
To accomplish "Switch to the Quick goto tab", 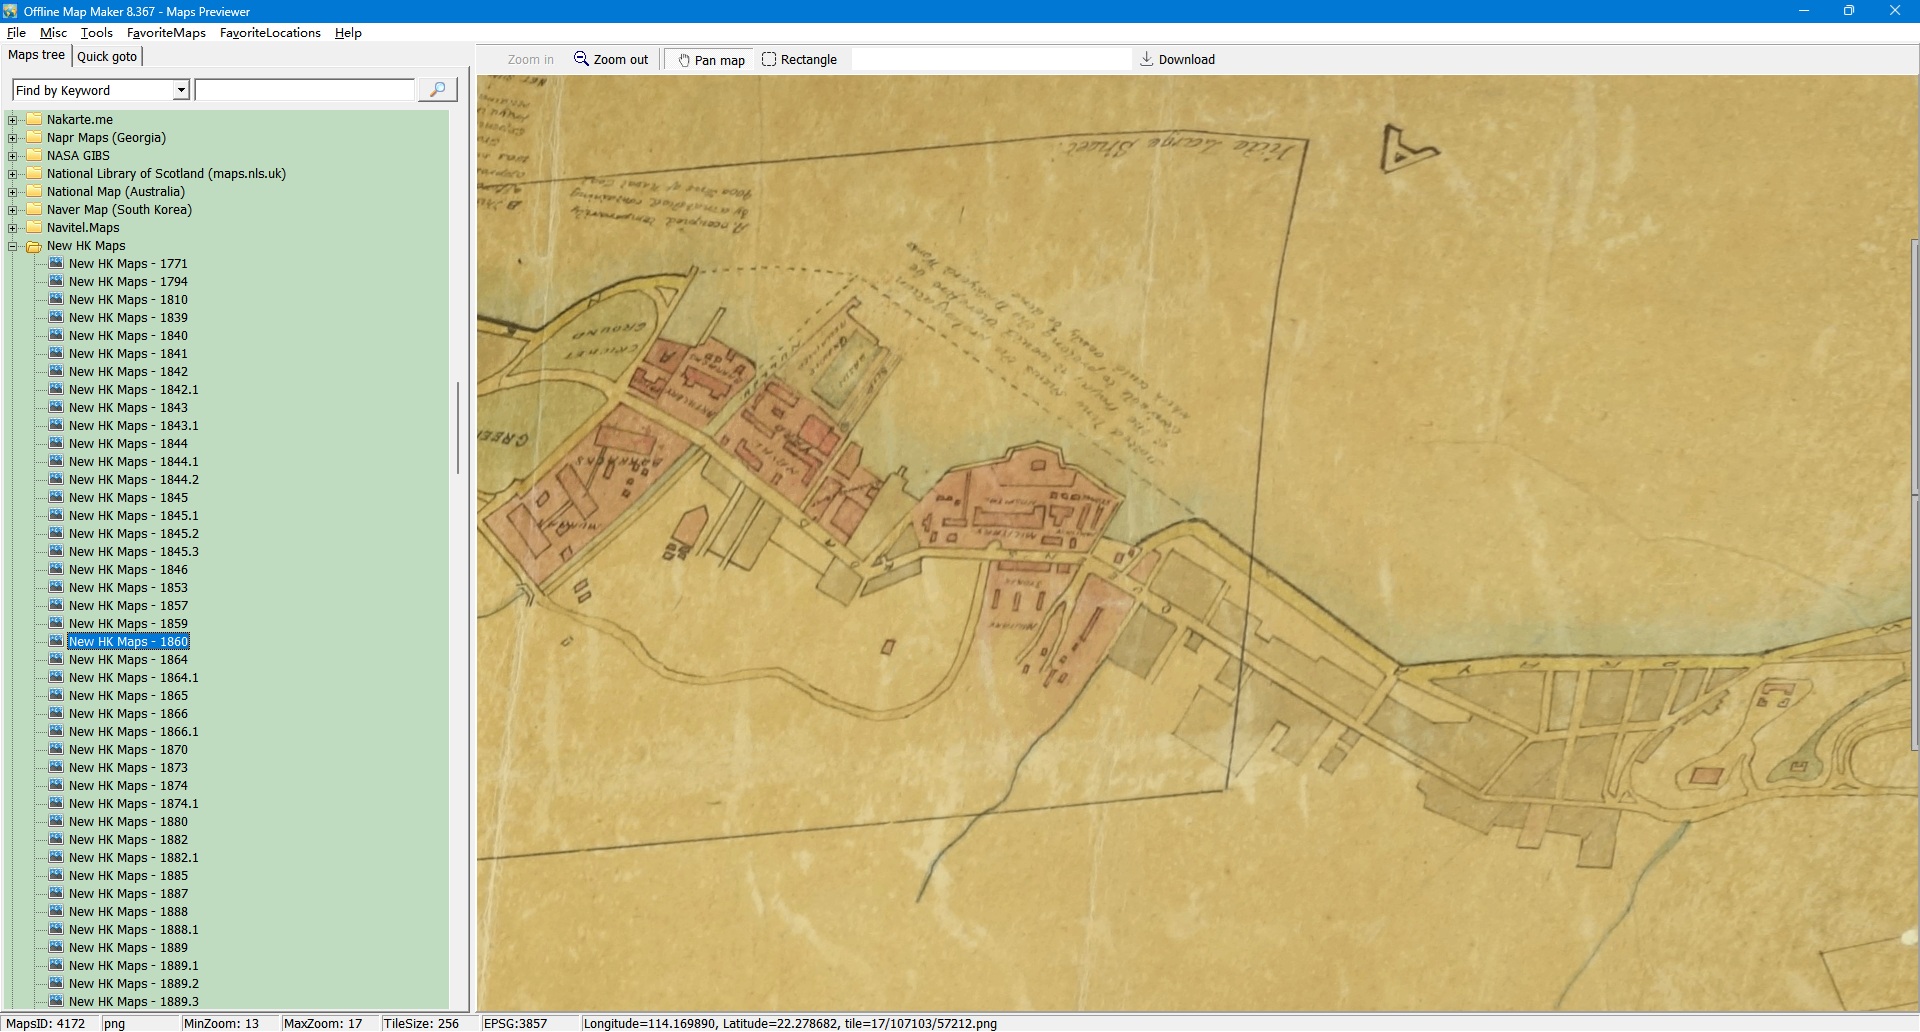I will click(107, 56).
